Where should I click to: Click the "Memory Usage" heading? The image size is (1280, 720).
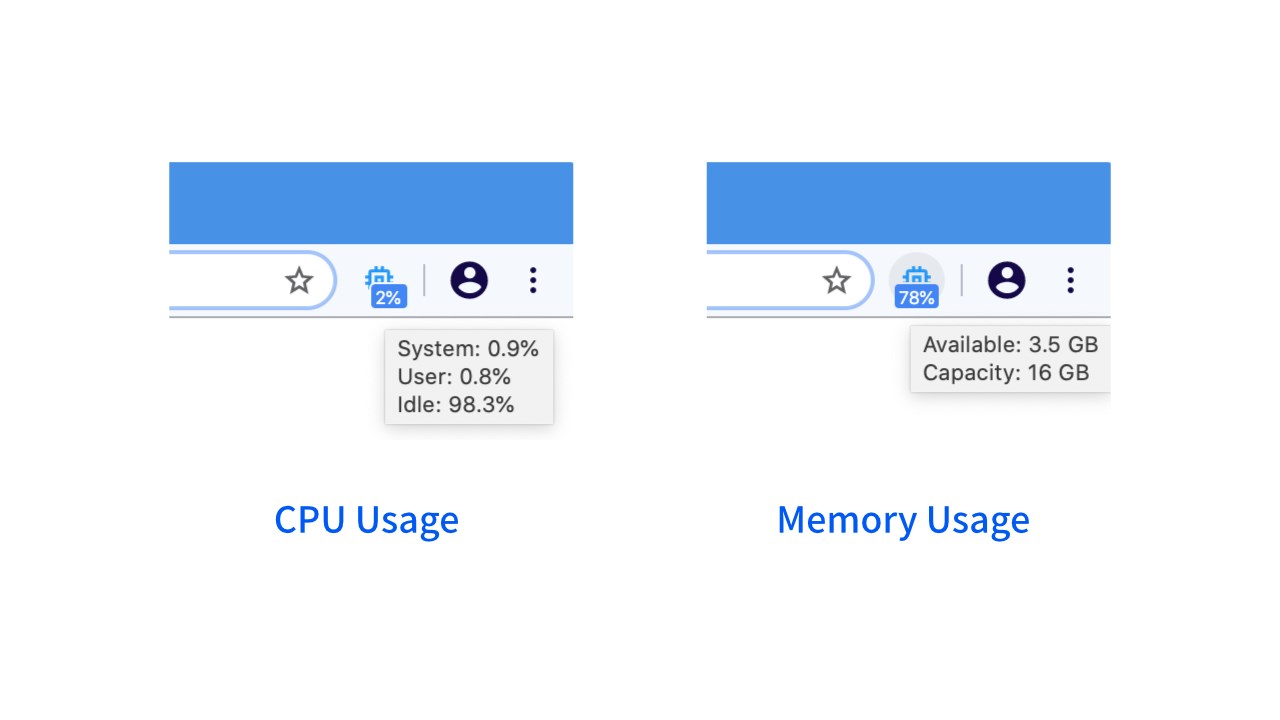[x=903, y=520]
